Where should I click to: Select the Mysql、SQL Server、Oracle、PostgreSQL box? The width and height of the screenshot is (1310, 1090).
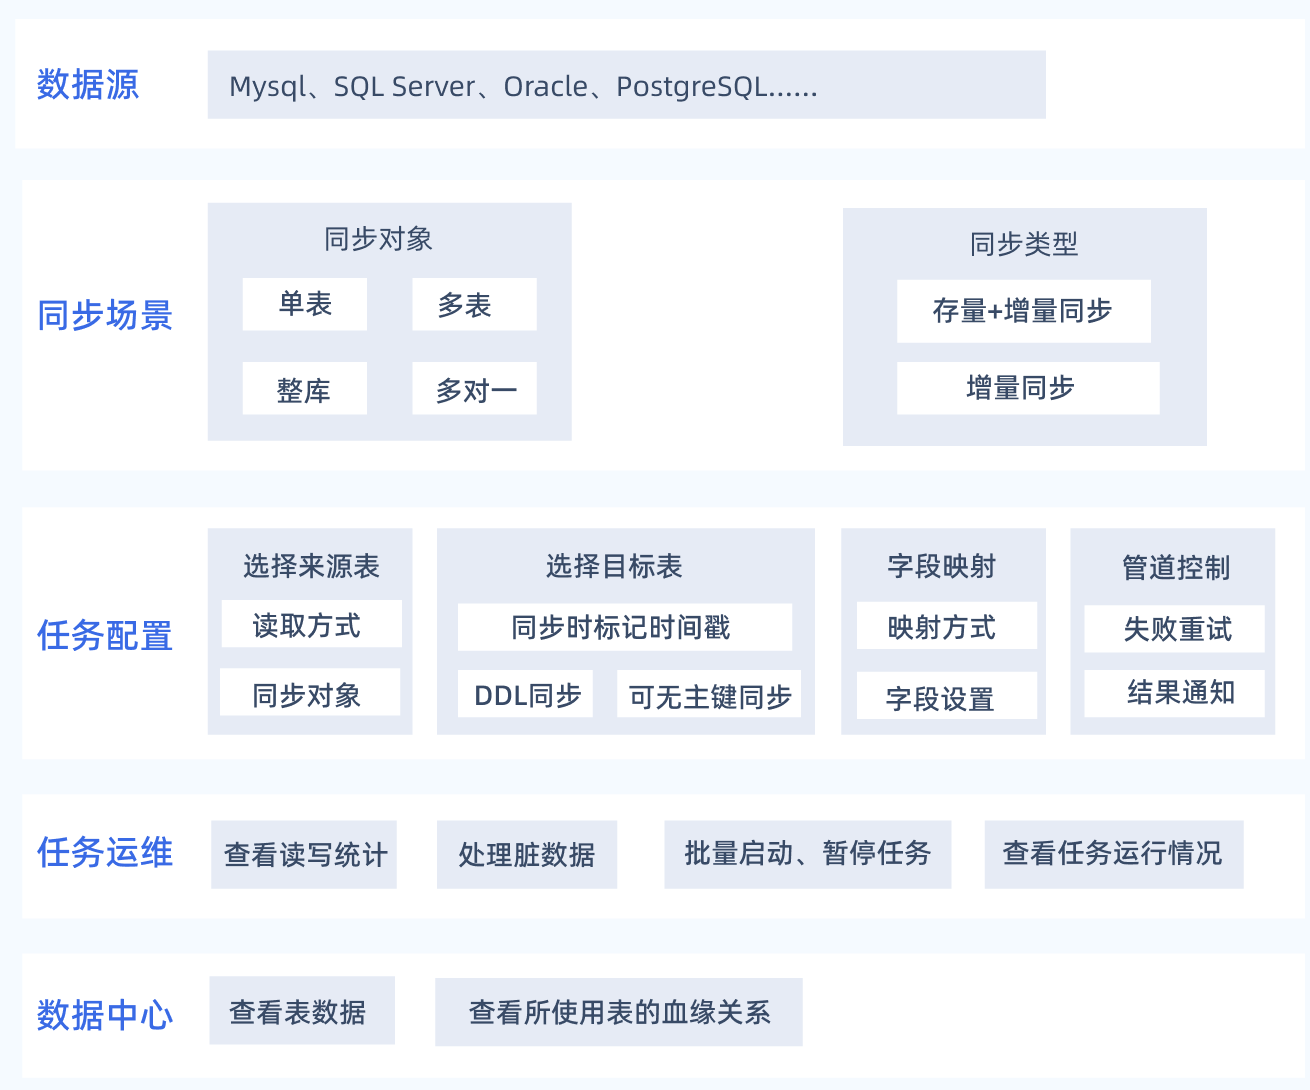pyautogui.click(x=626, y=85)
